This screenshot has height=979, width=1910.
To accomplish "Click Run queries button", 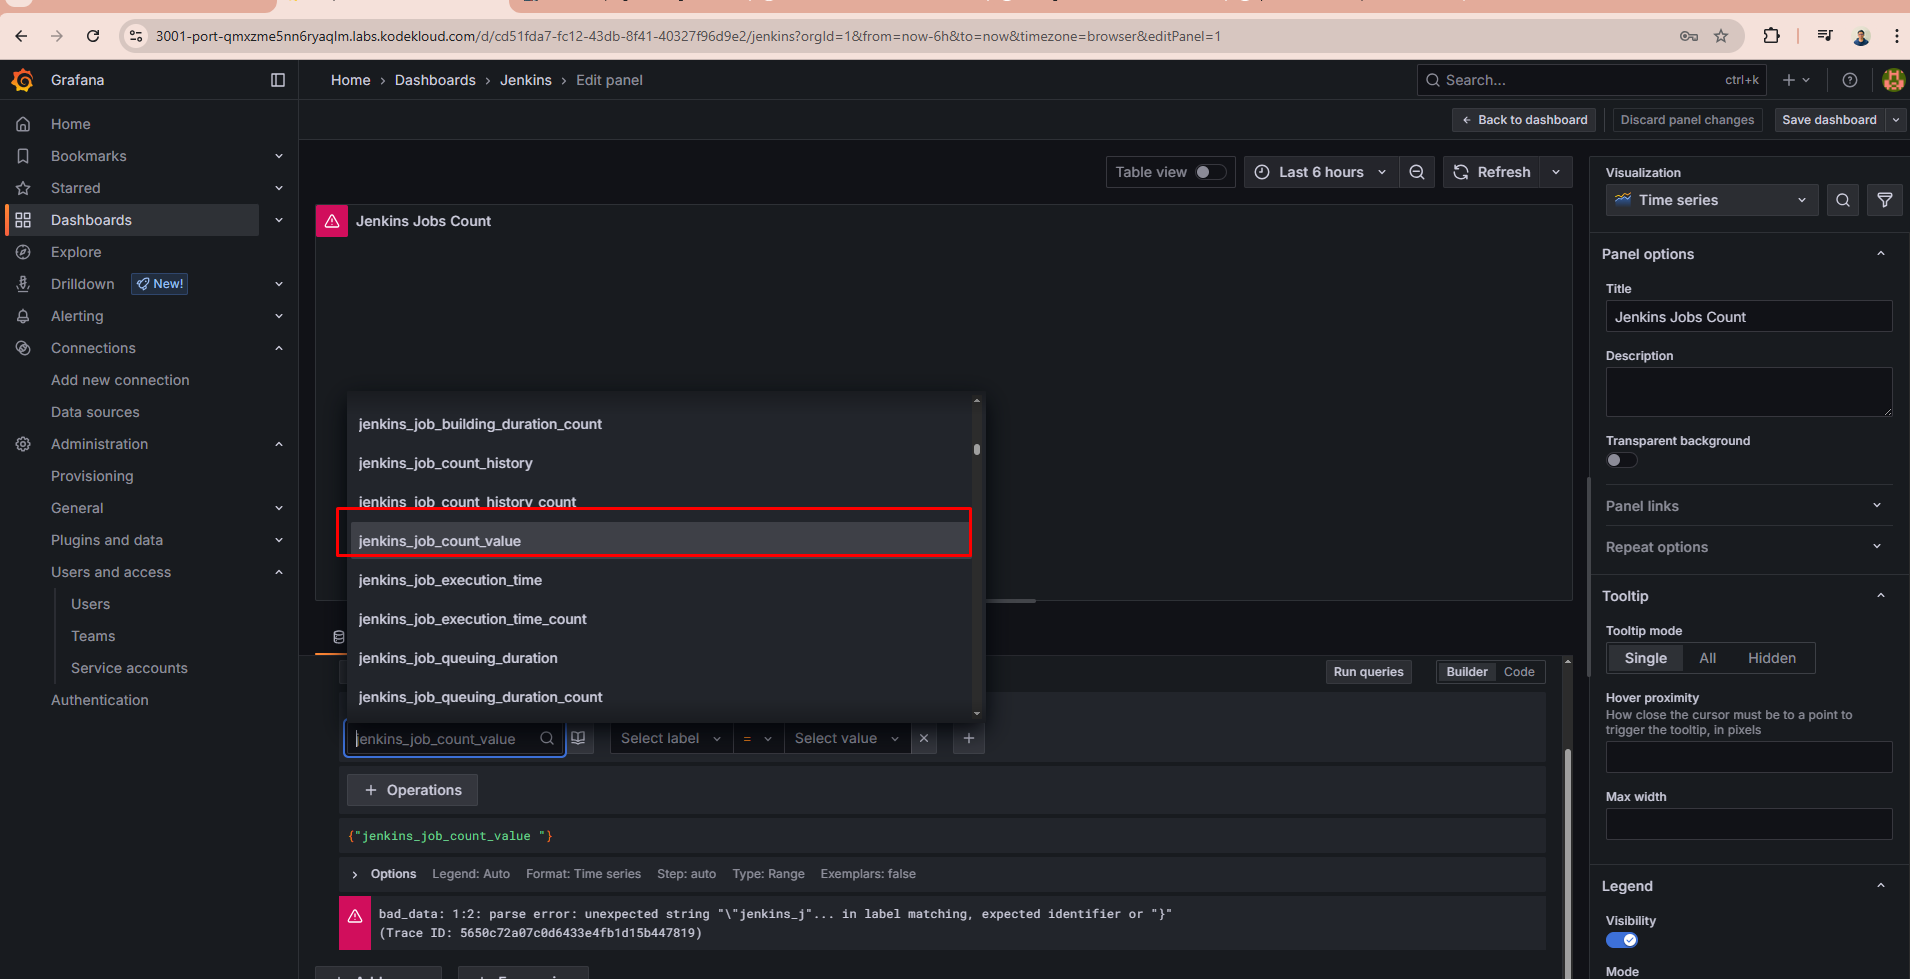I will tap(1368, 672).
